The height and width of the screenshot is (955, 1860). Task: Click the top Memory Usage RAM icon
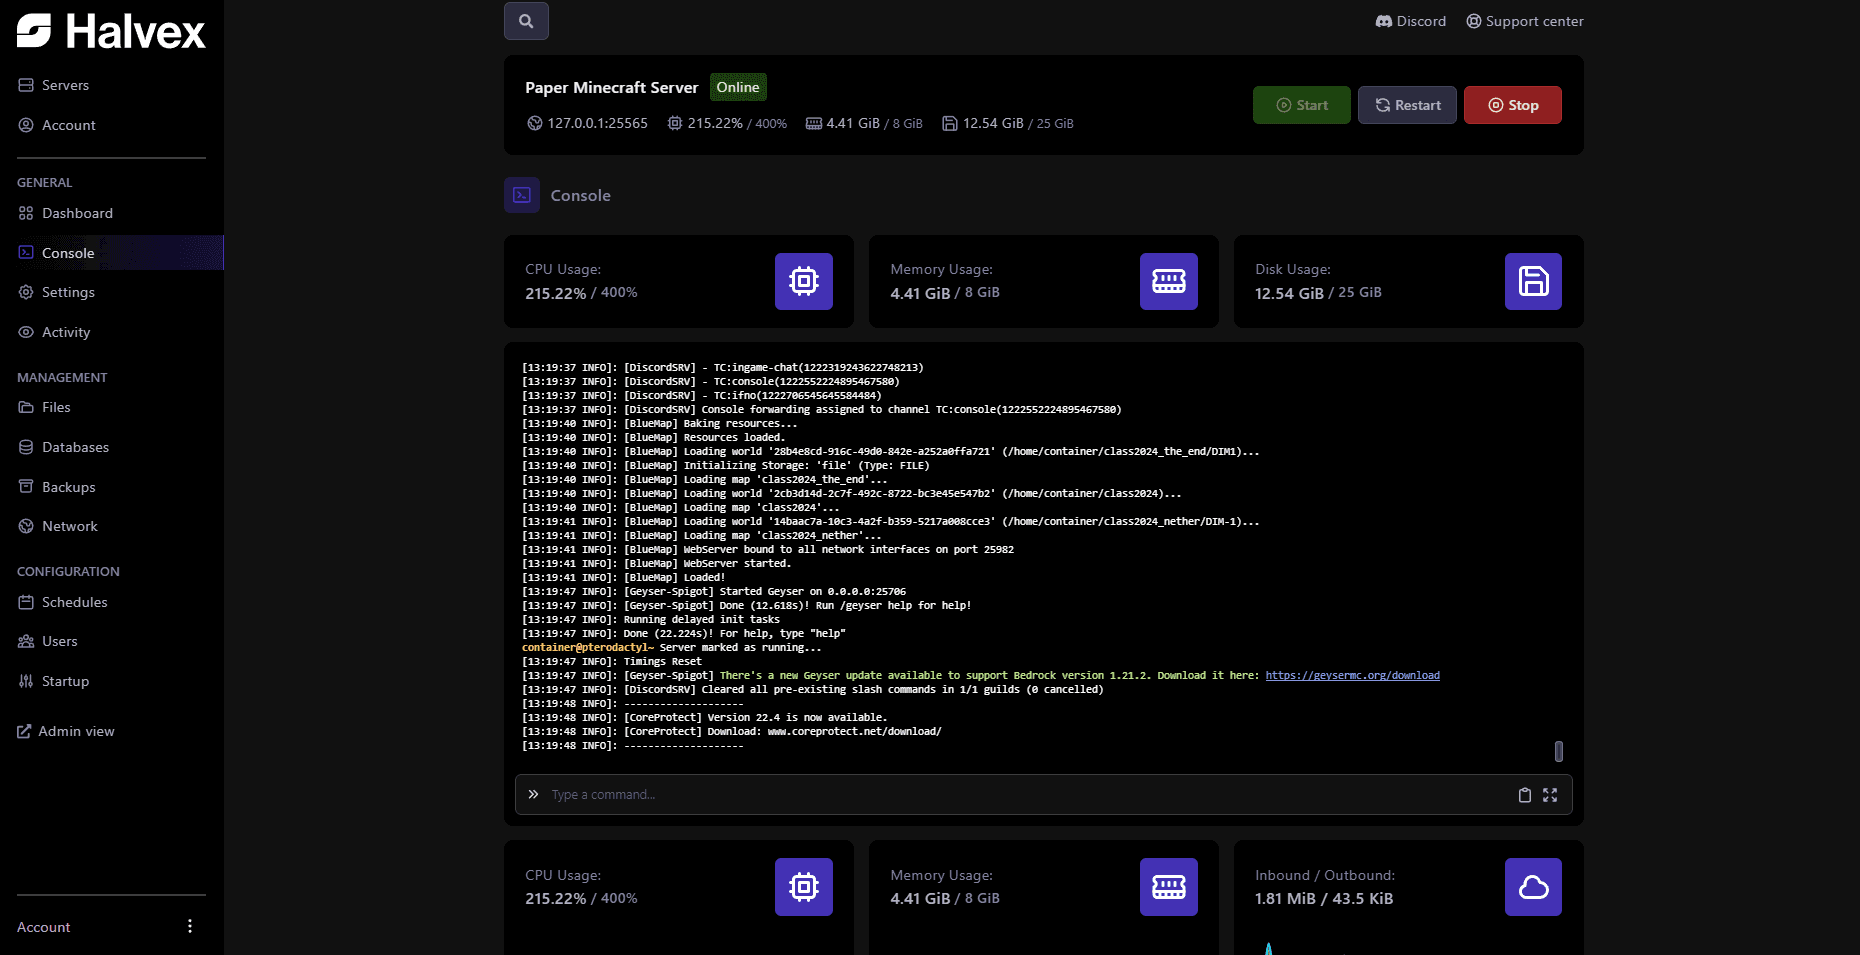[x=1169, y=281]
